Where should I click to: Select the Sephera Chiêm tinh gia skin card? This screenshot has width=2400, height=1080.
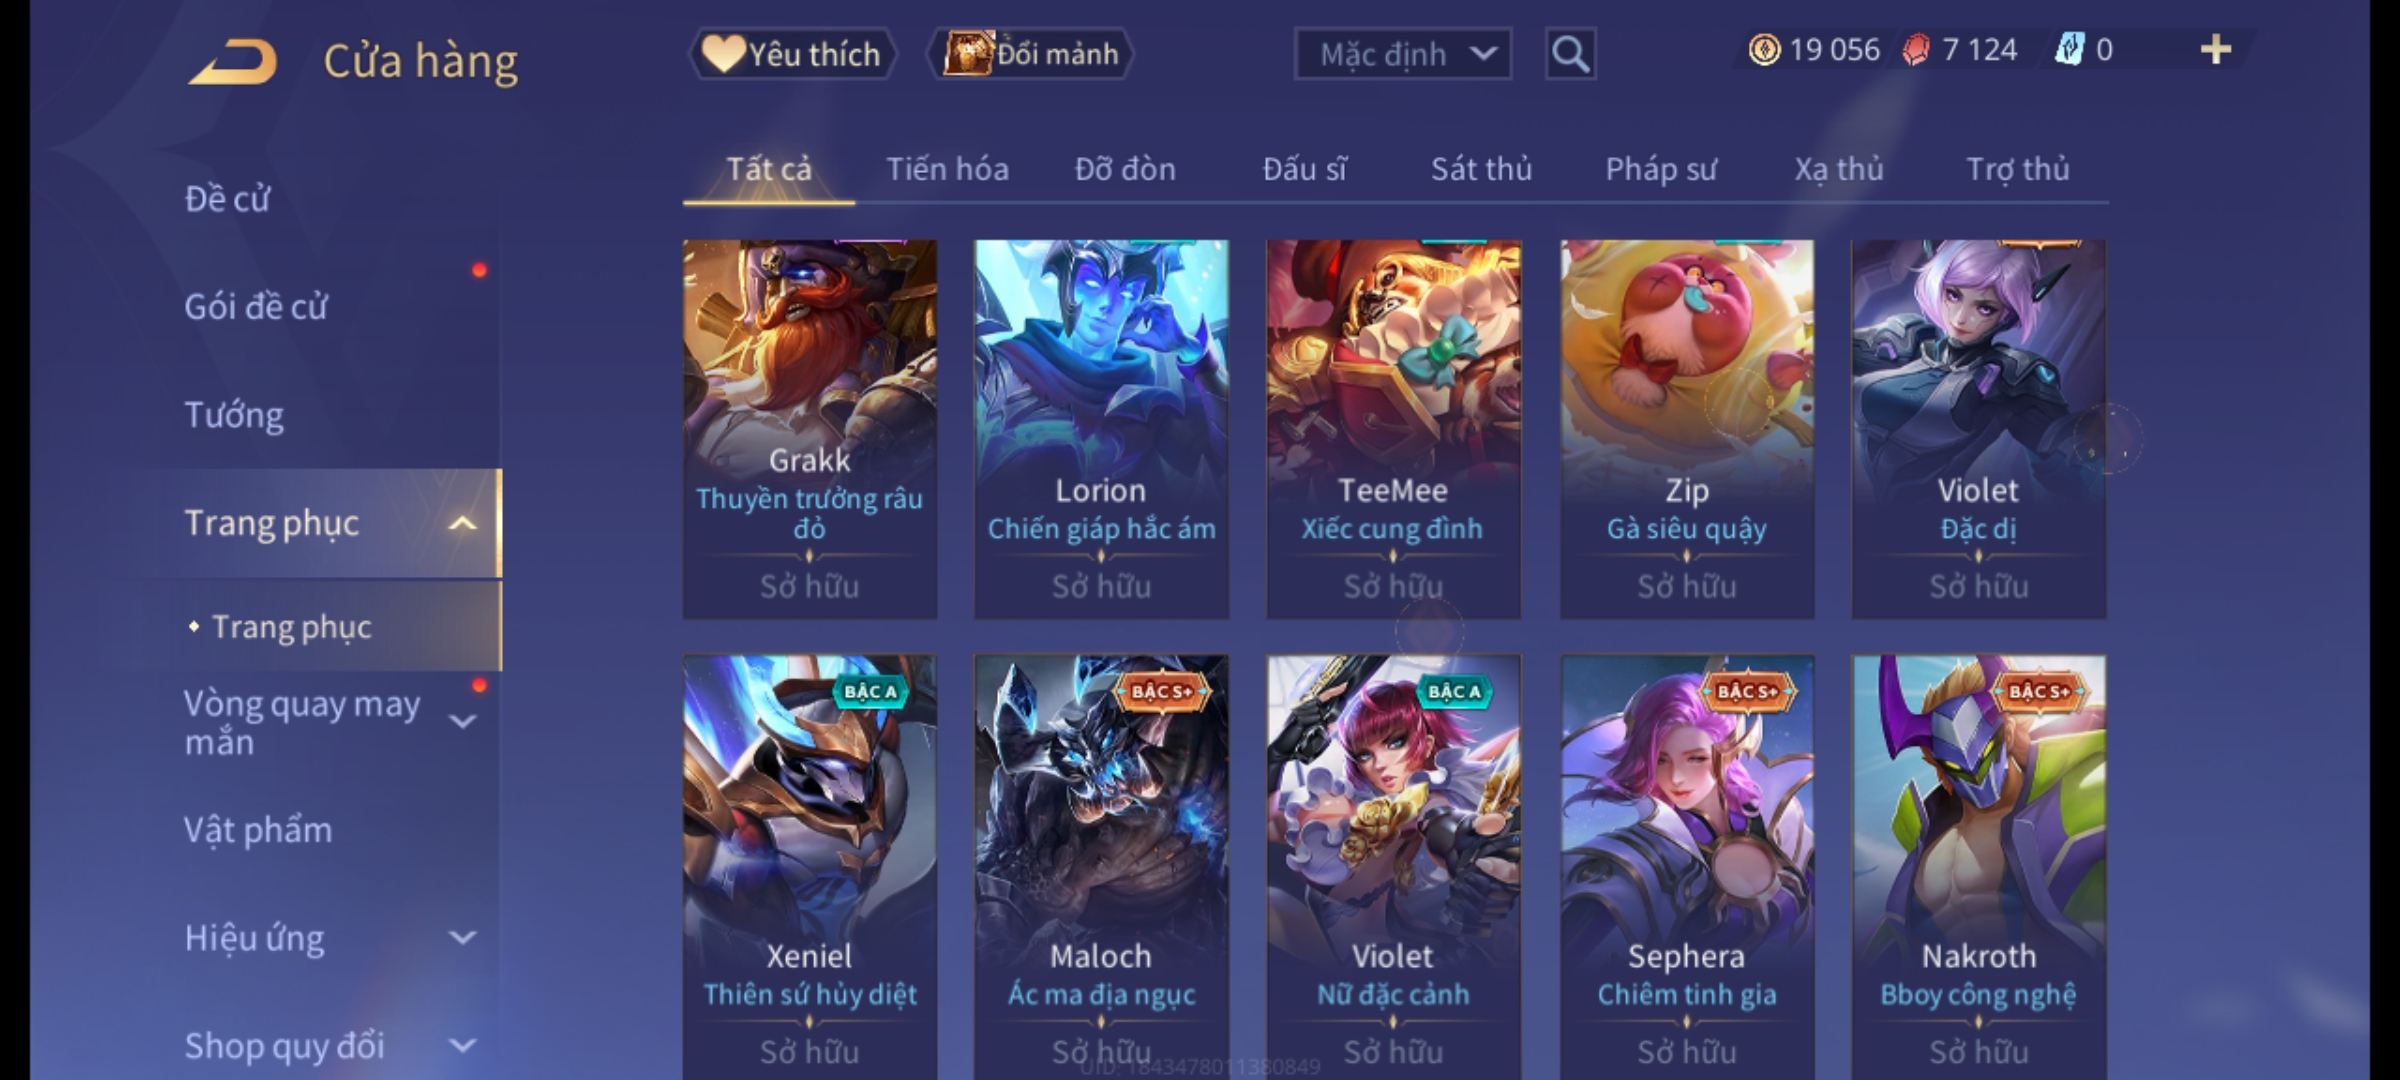pos(1687,866)
